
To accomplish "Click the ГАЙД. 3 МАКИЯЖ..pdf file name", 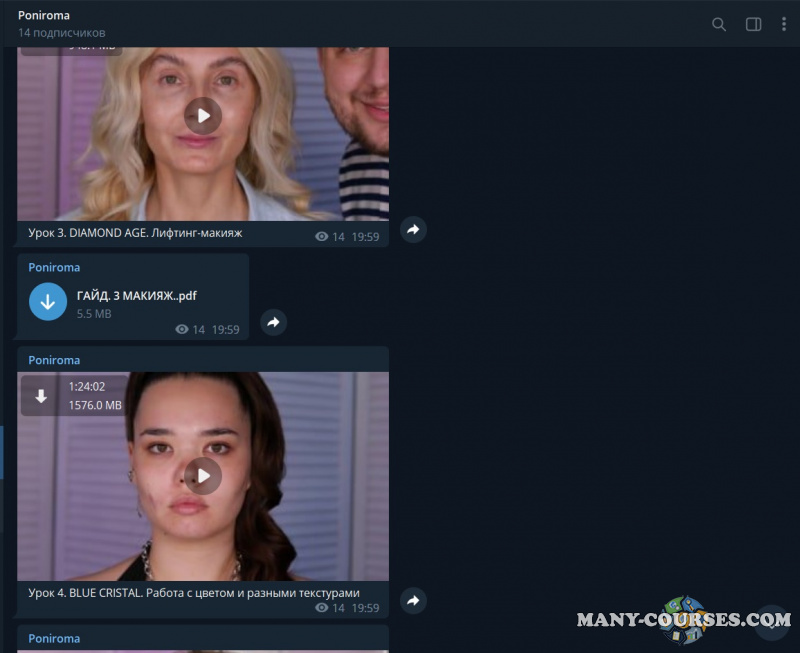I will [x=137, y=296].
